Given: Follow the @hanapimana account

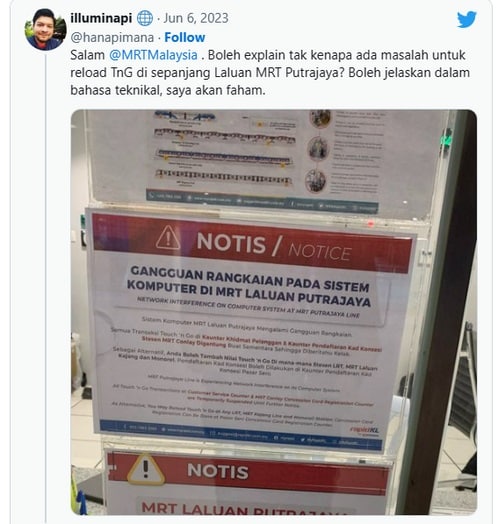Looking at the screenshot, I should pyautogui.click(x=185, y=37).
